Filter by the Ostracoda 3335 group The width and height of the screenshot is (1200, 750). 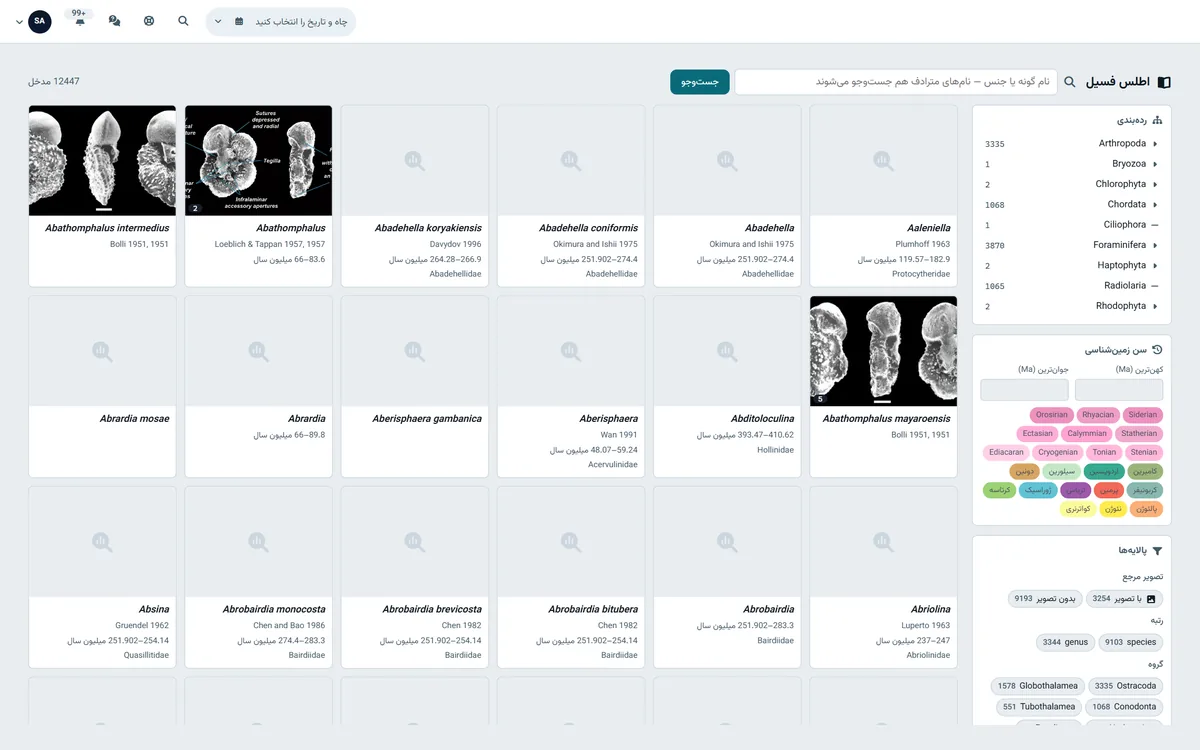point(1126,686)
